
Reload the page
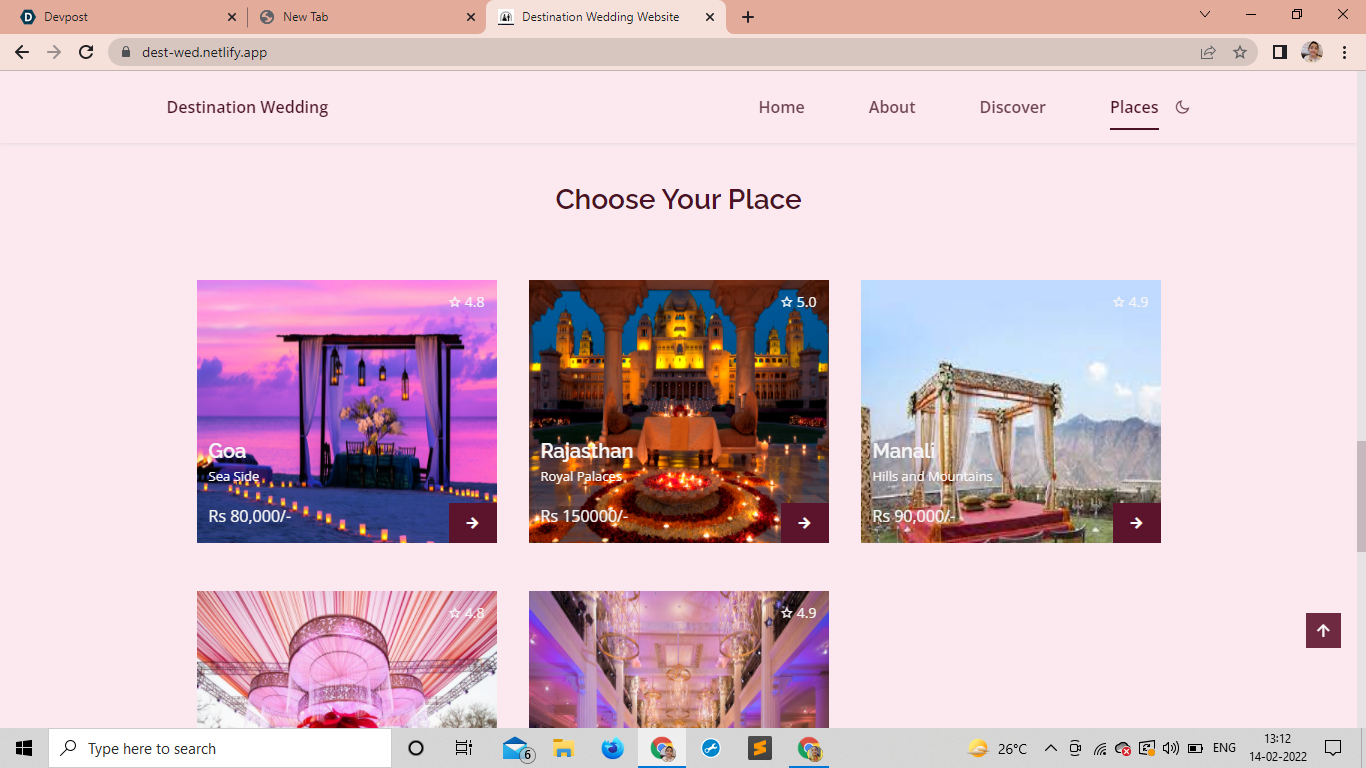(86, 52)
